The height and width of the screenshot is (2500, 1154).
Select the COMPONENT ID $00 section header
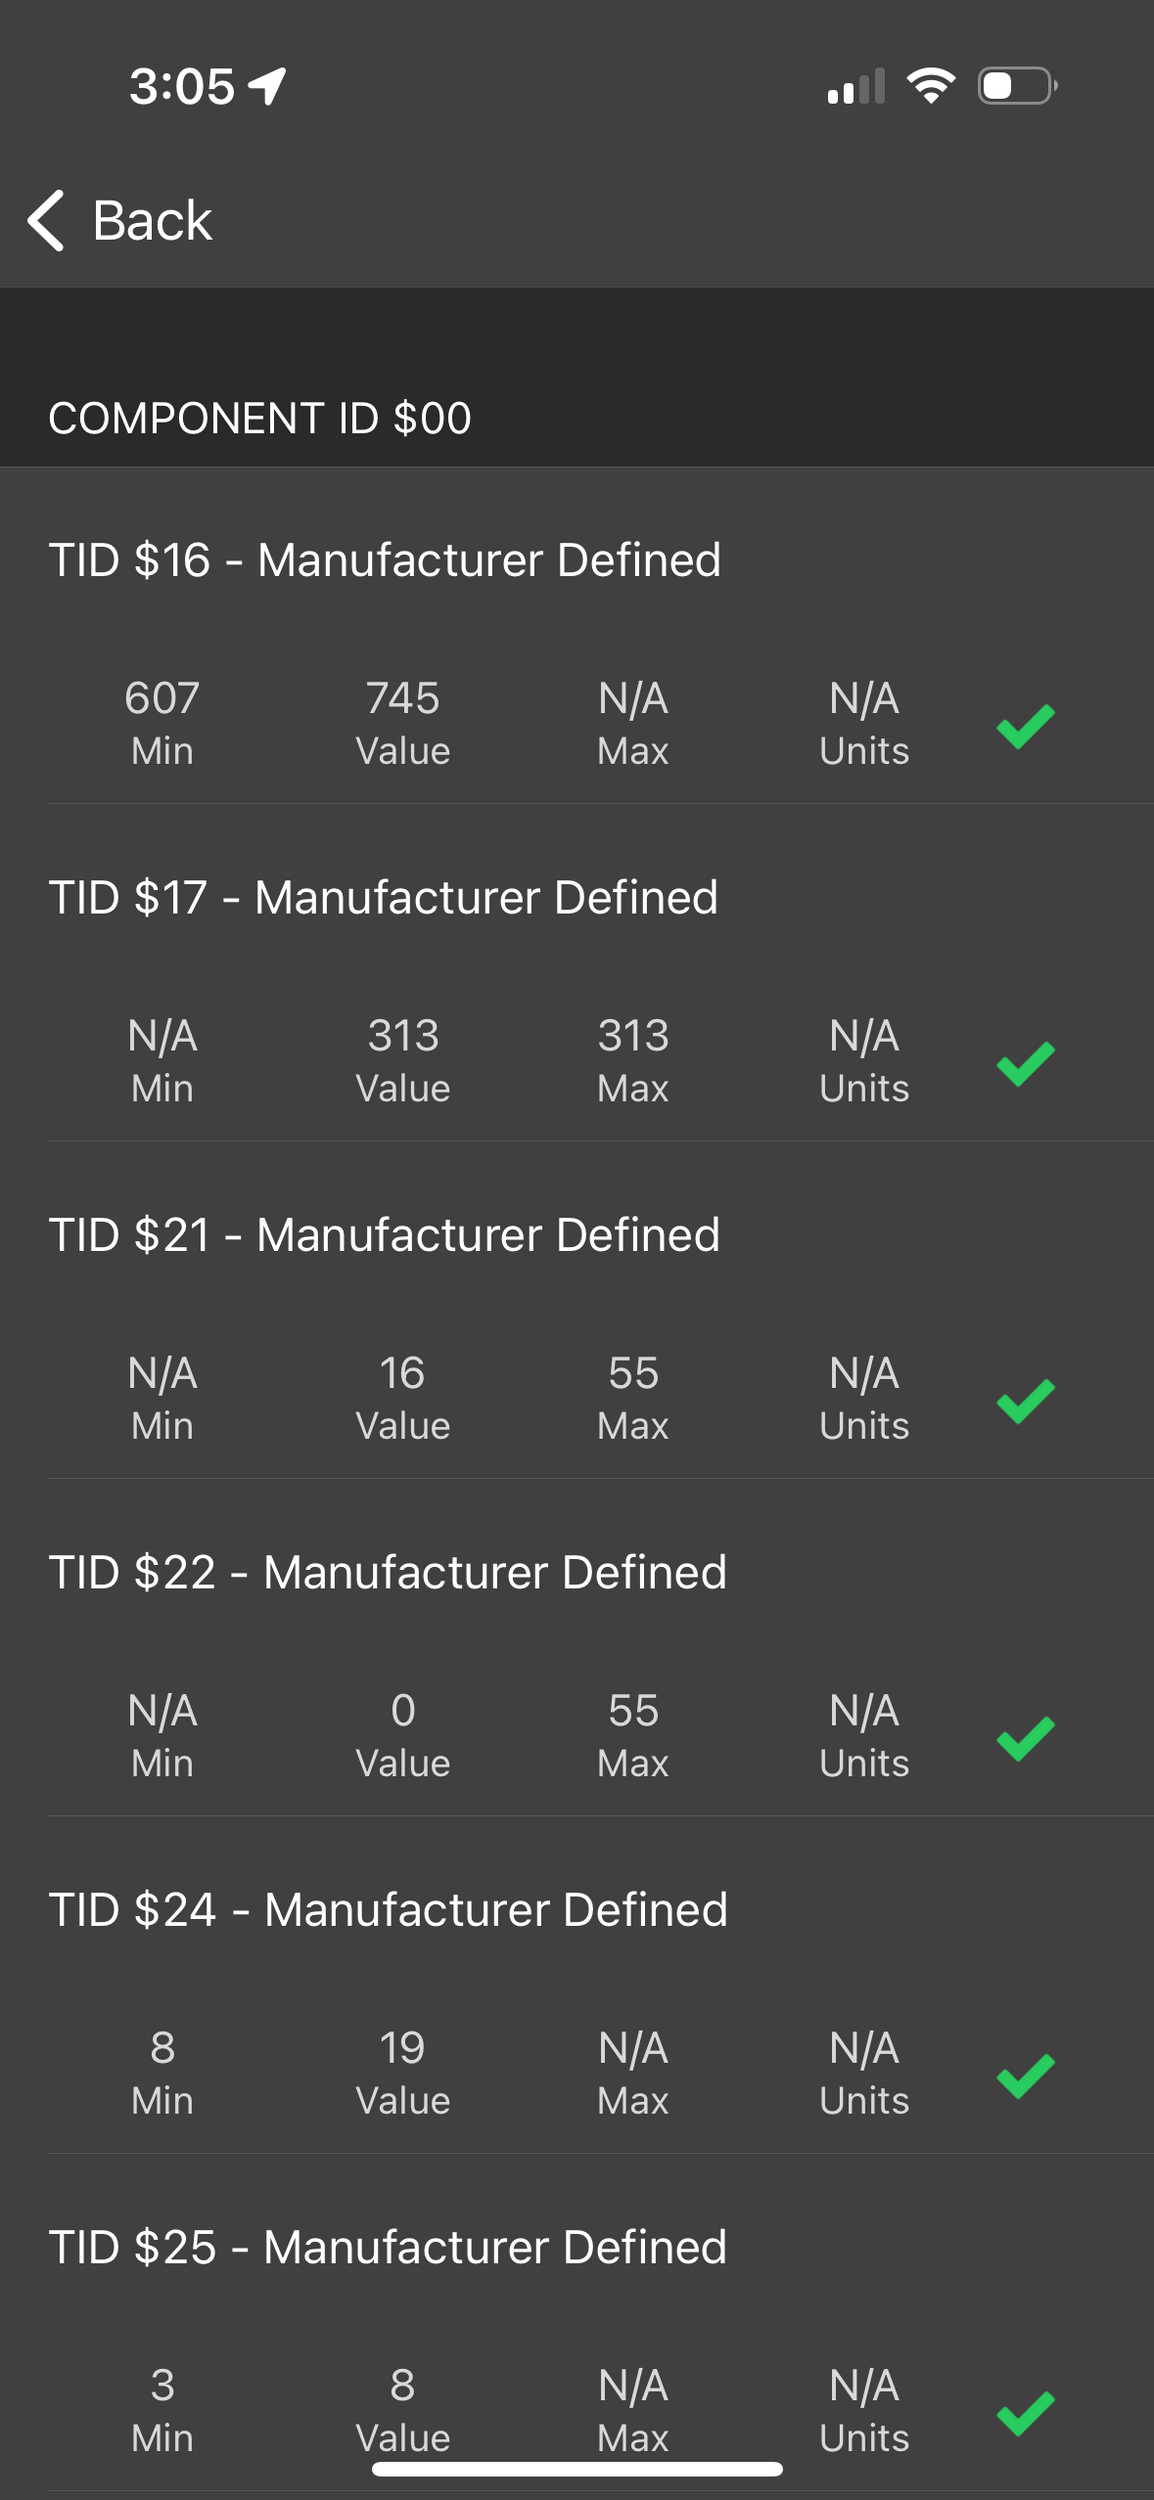pyautogui.click(x=260, y=418)
